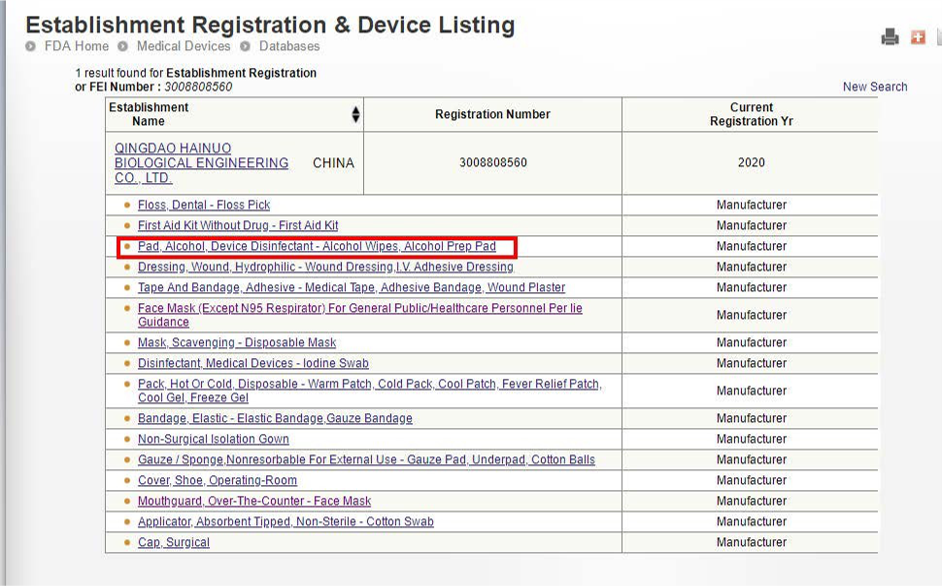Open First Aid Kit Without Drug listing
The height and width of the screenshot is (586, 943).
pyautogui.click(x=238, y=226)
